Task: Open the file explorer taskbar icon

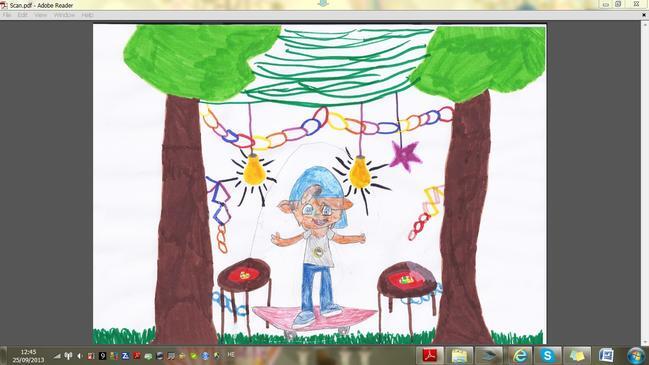Action: point(459,356)
